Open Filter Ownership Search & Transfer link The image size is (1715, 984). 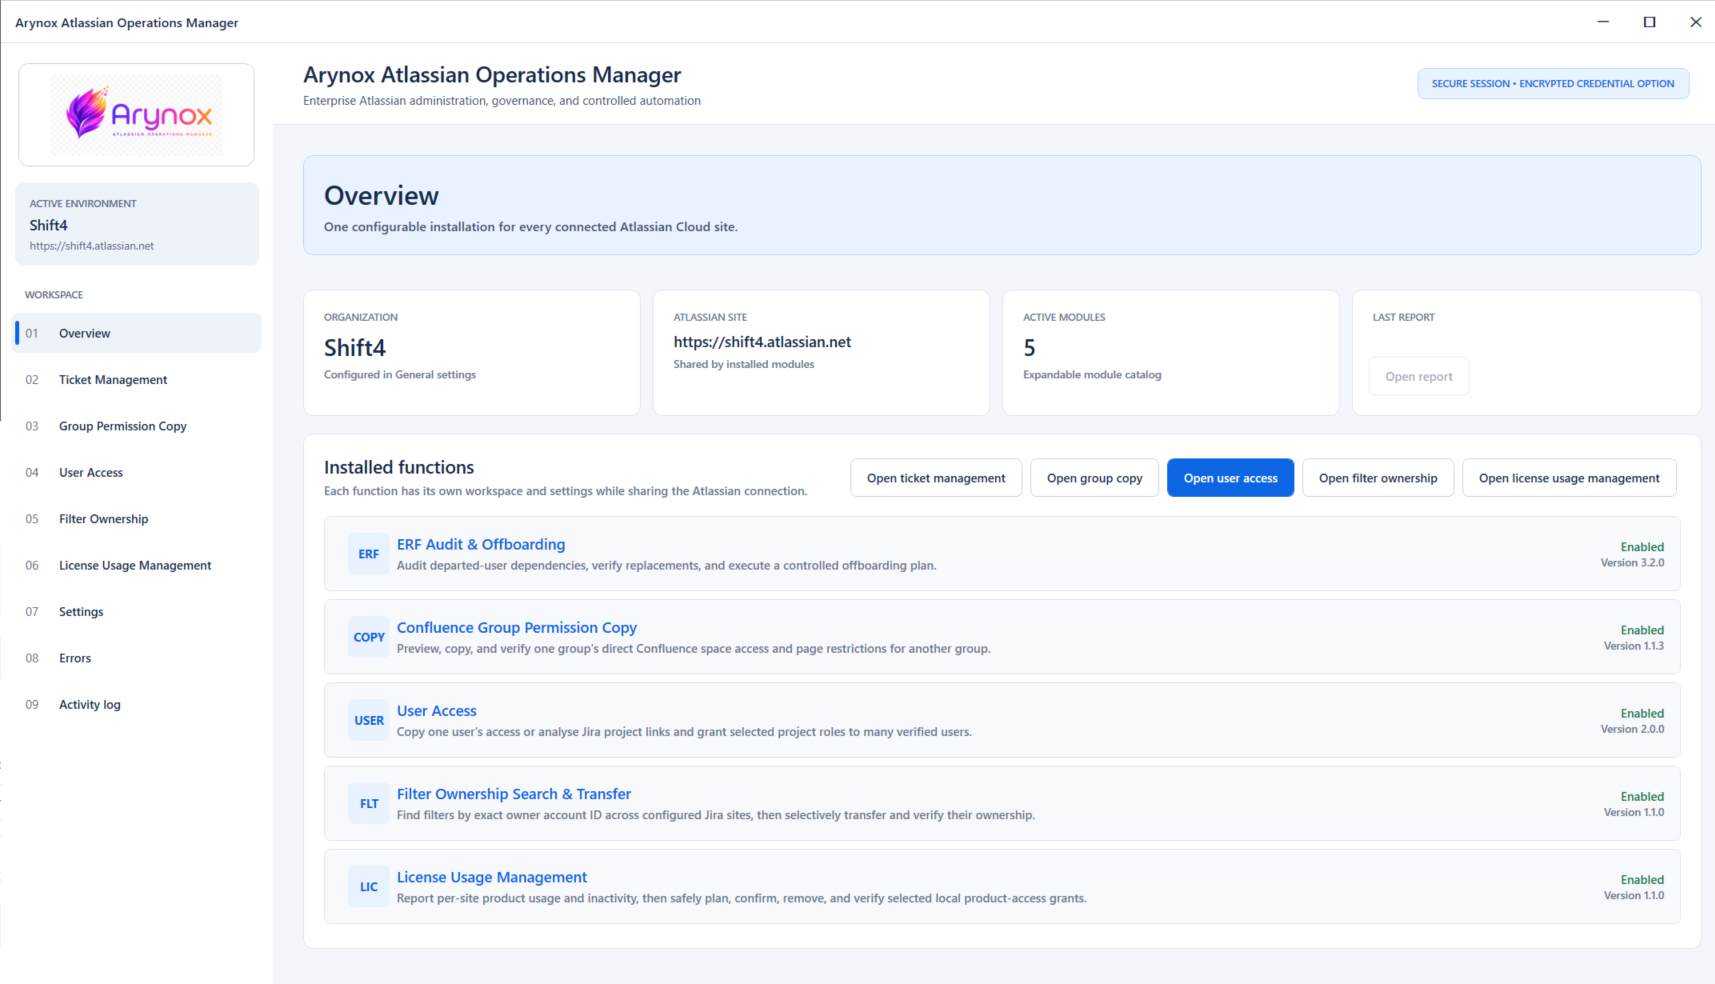tap(514, 794)
